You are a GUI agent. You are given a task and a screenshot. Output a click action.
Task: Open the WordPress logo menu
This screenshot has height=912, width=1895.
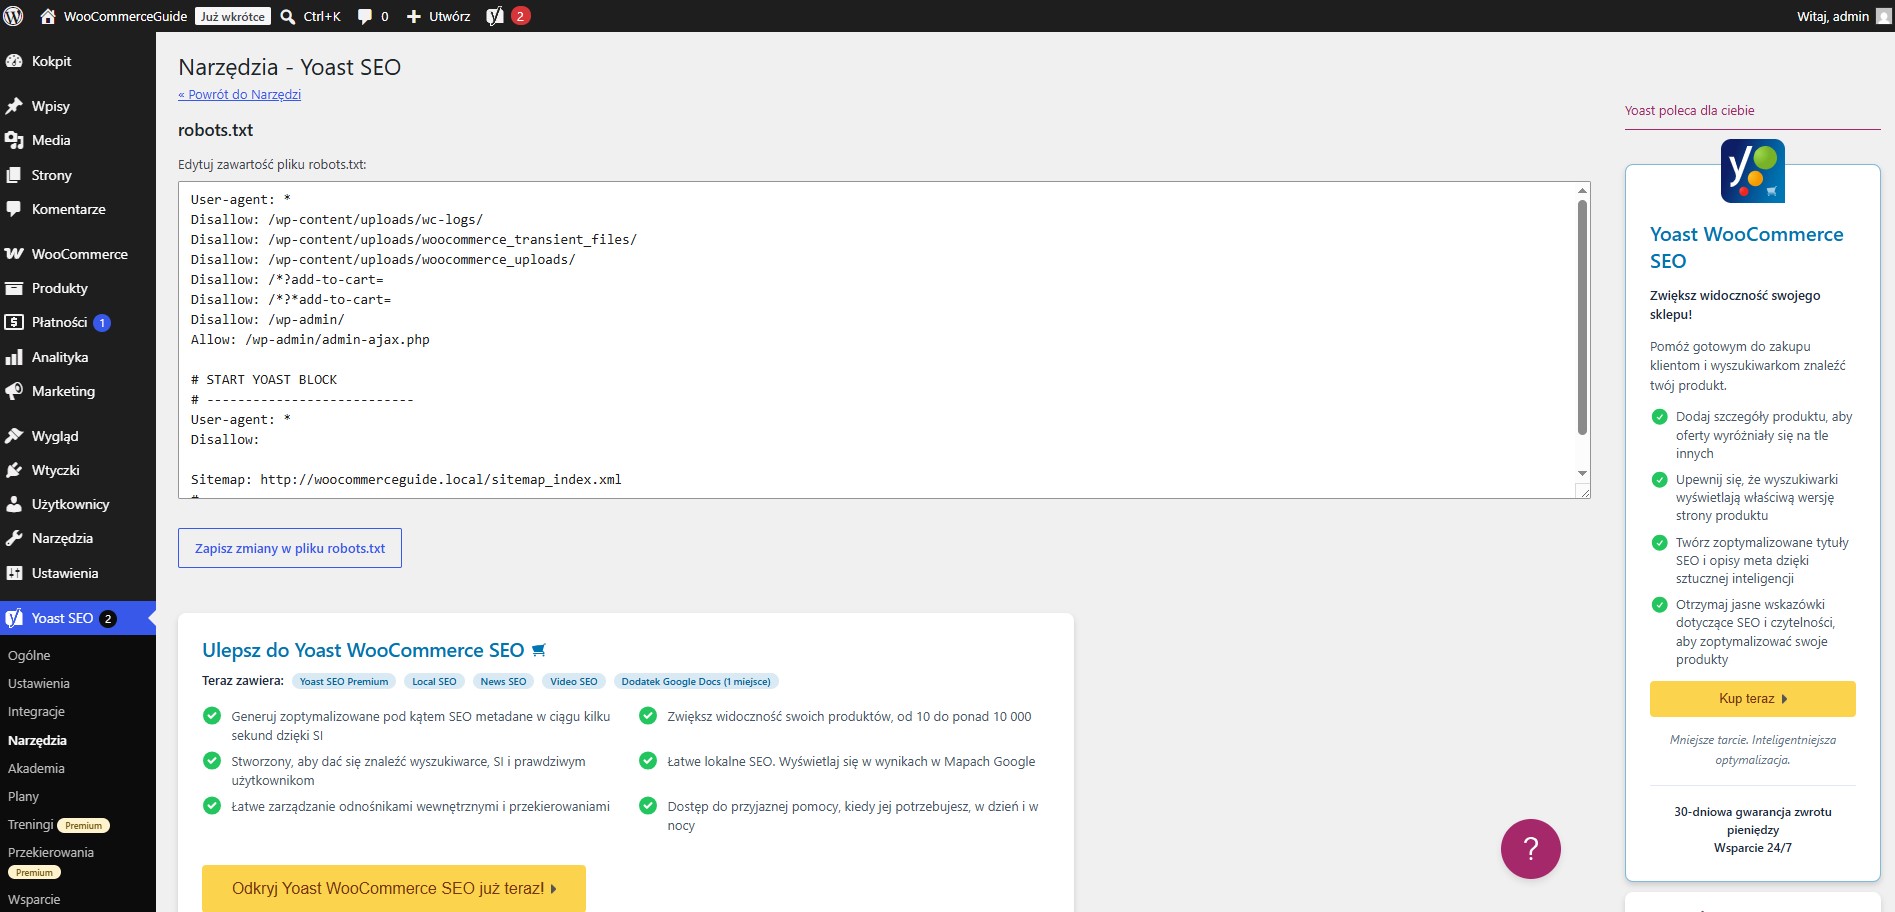(x=14, y=16)
